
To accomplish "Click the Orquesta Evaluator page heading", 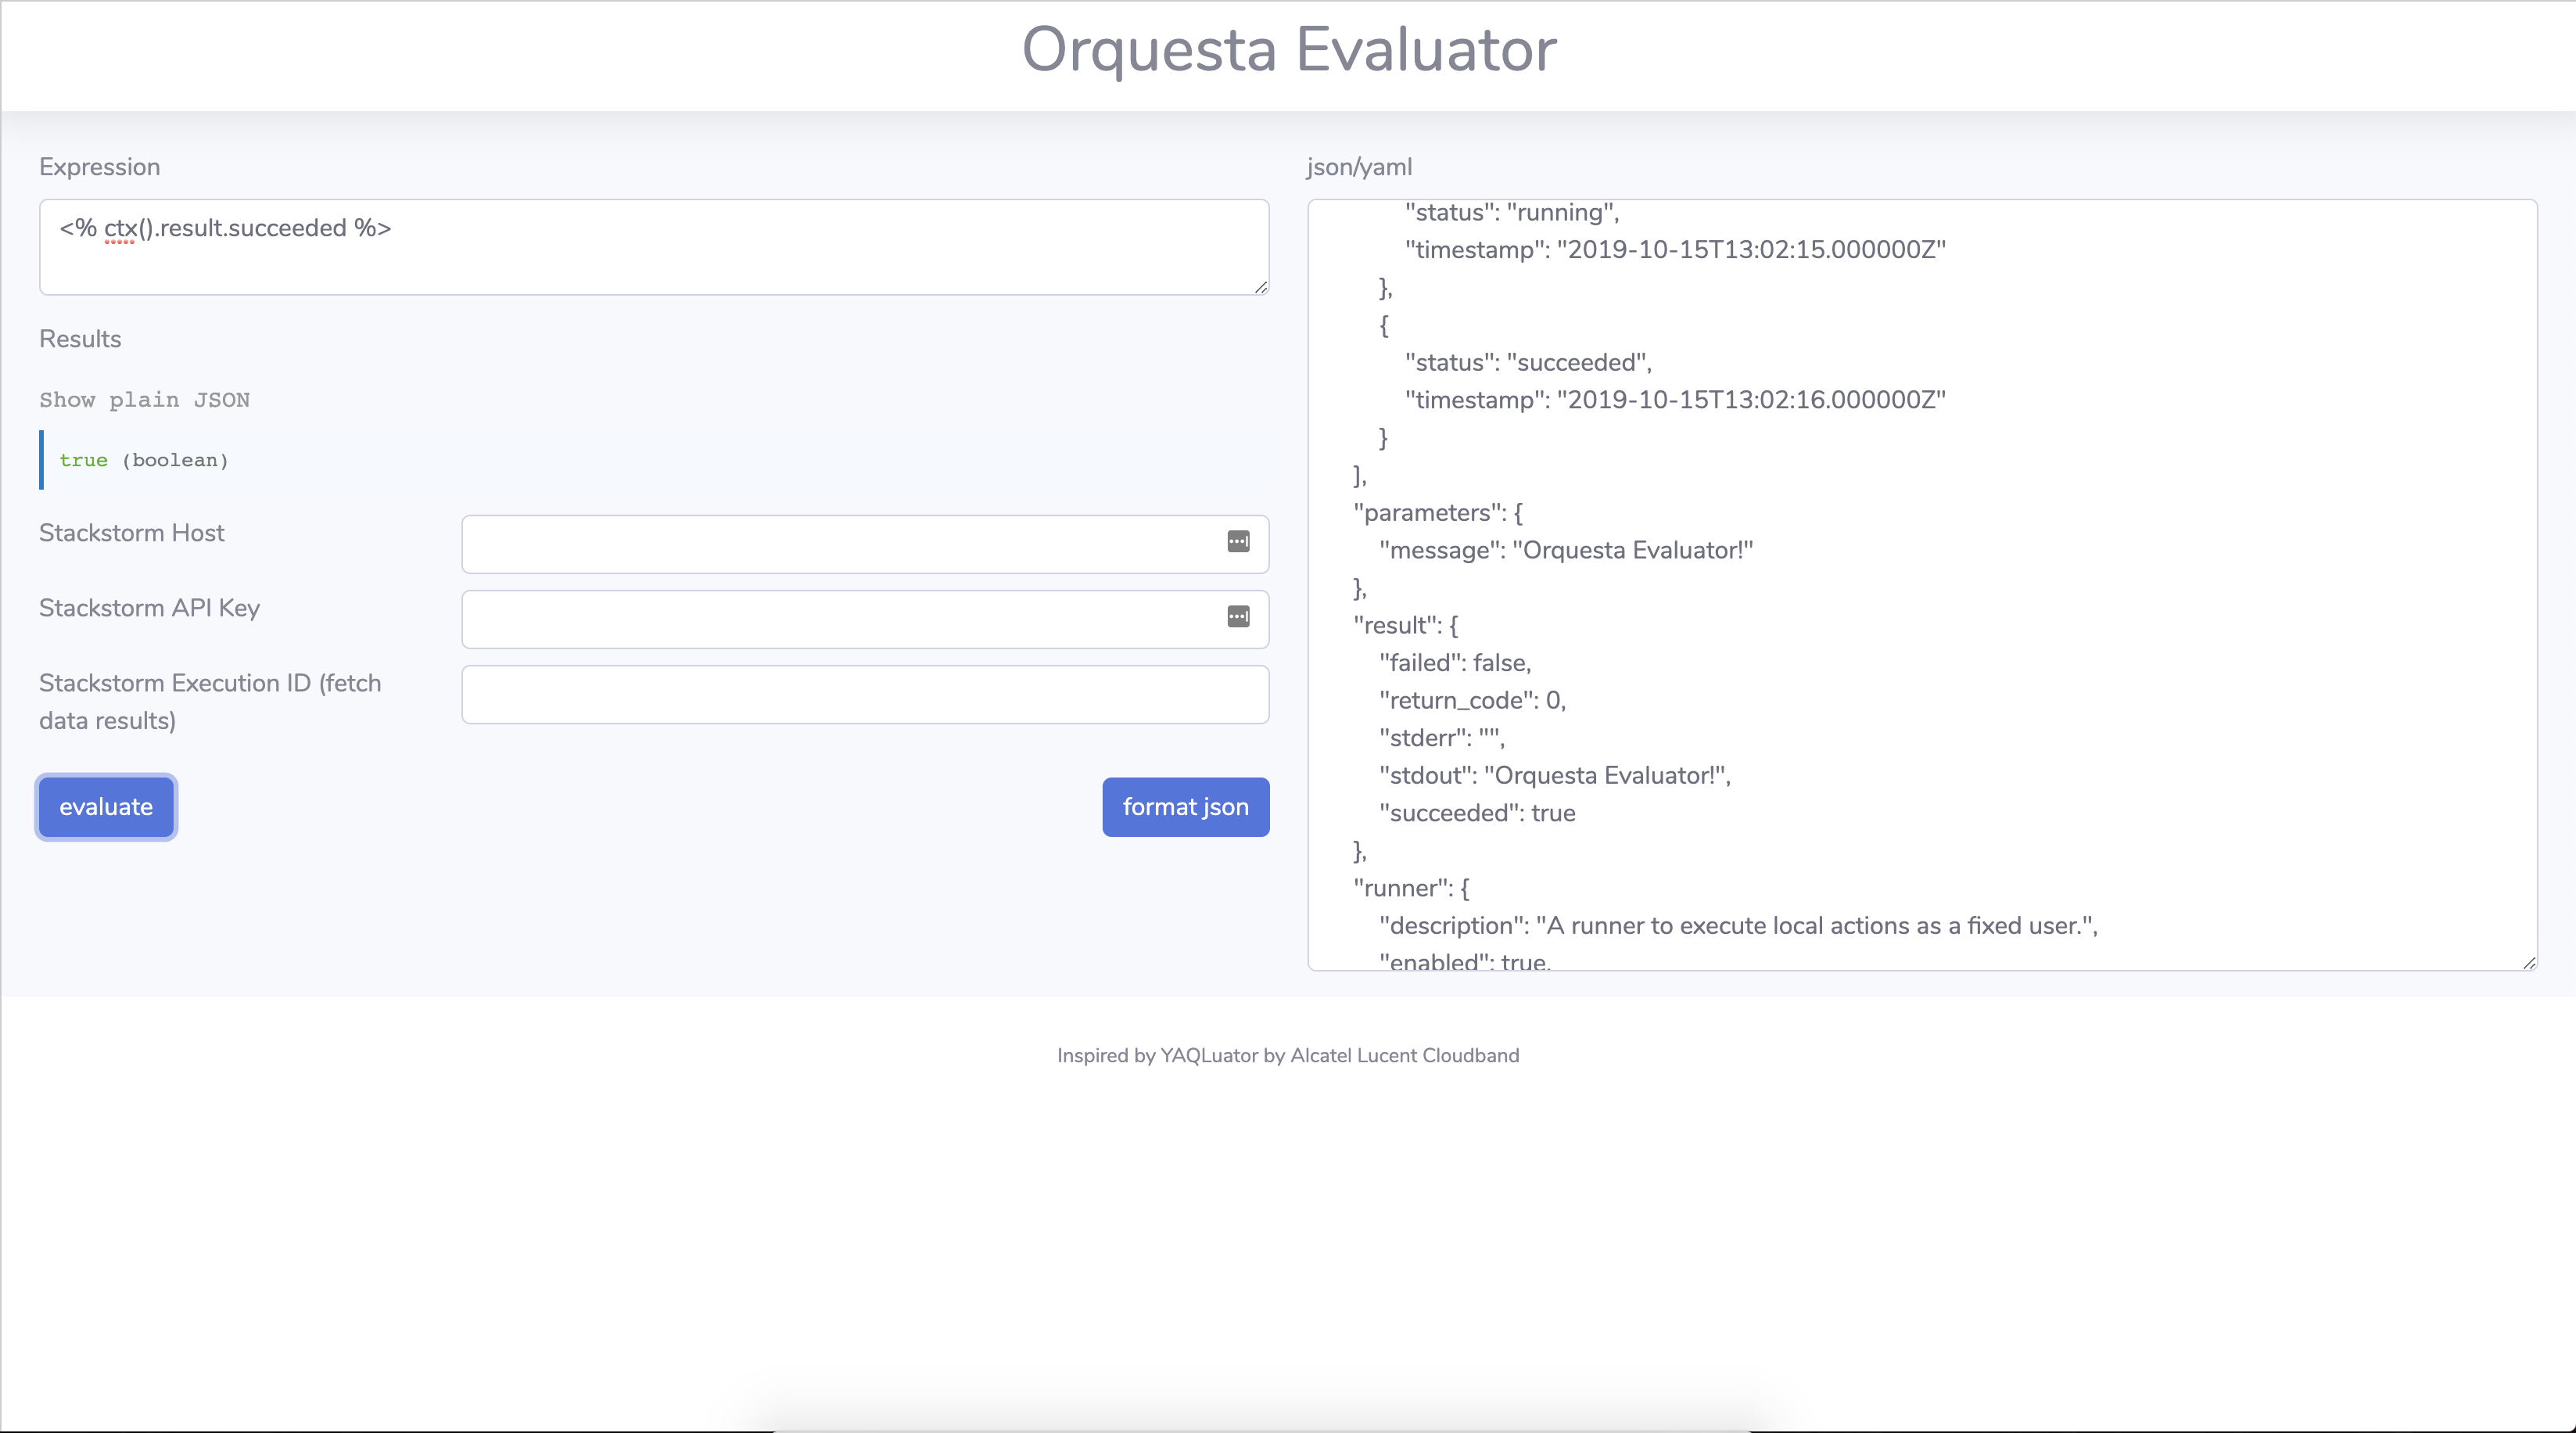I will click(1288, 49).
